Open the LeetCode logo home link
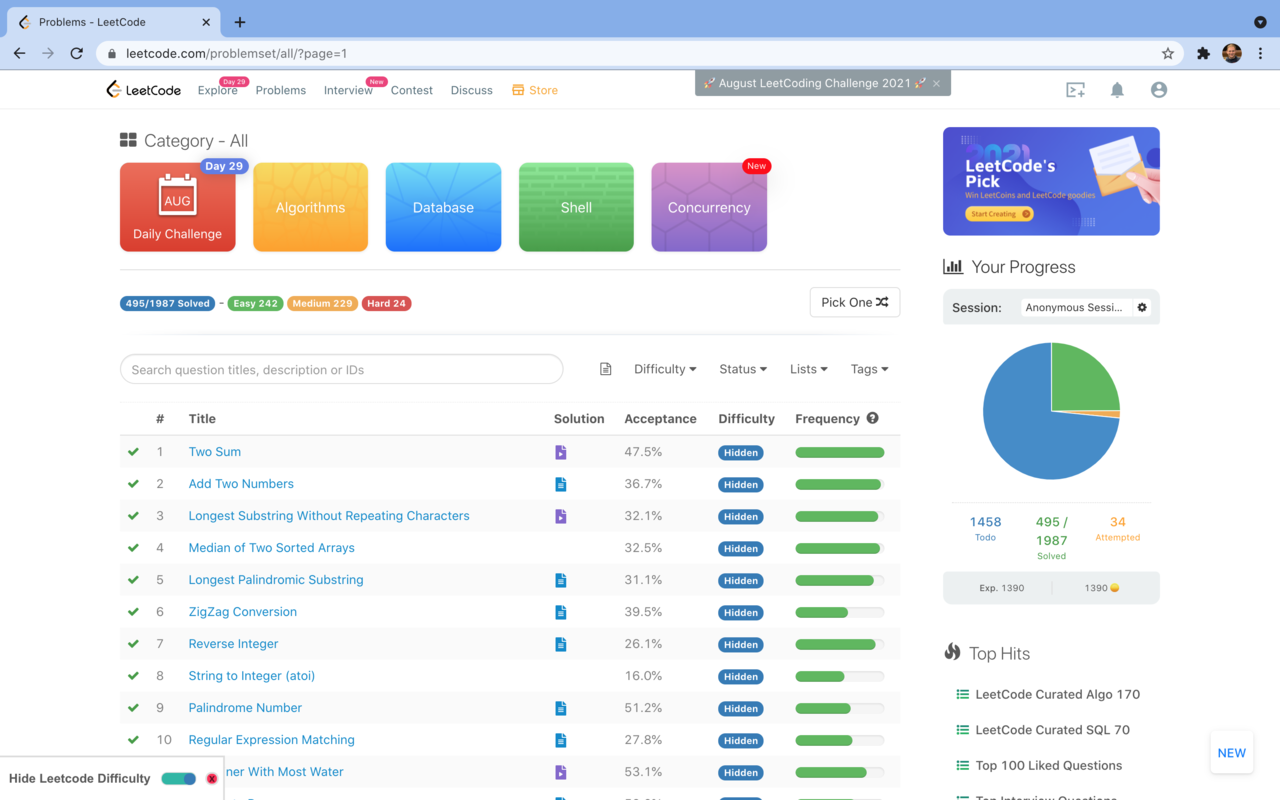1280x800 pixels. pos(143,90)
